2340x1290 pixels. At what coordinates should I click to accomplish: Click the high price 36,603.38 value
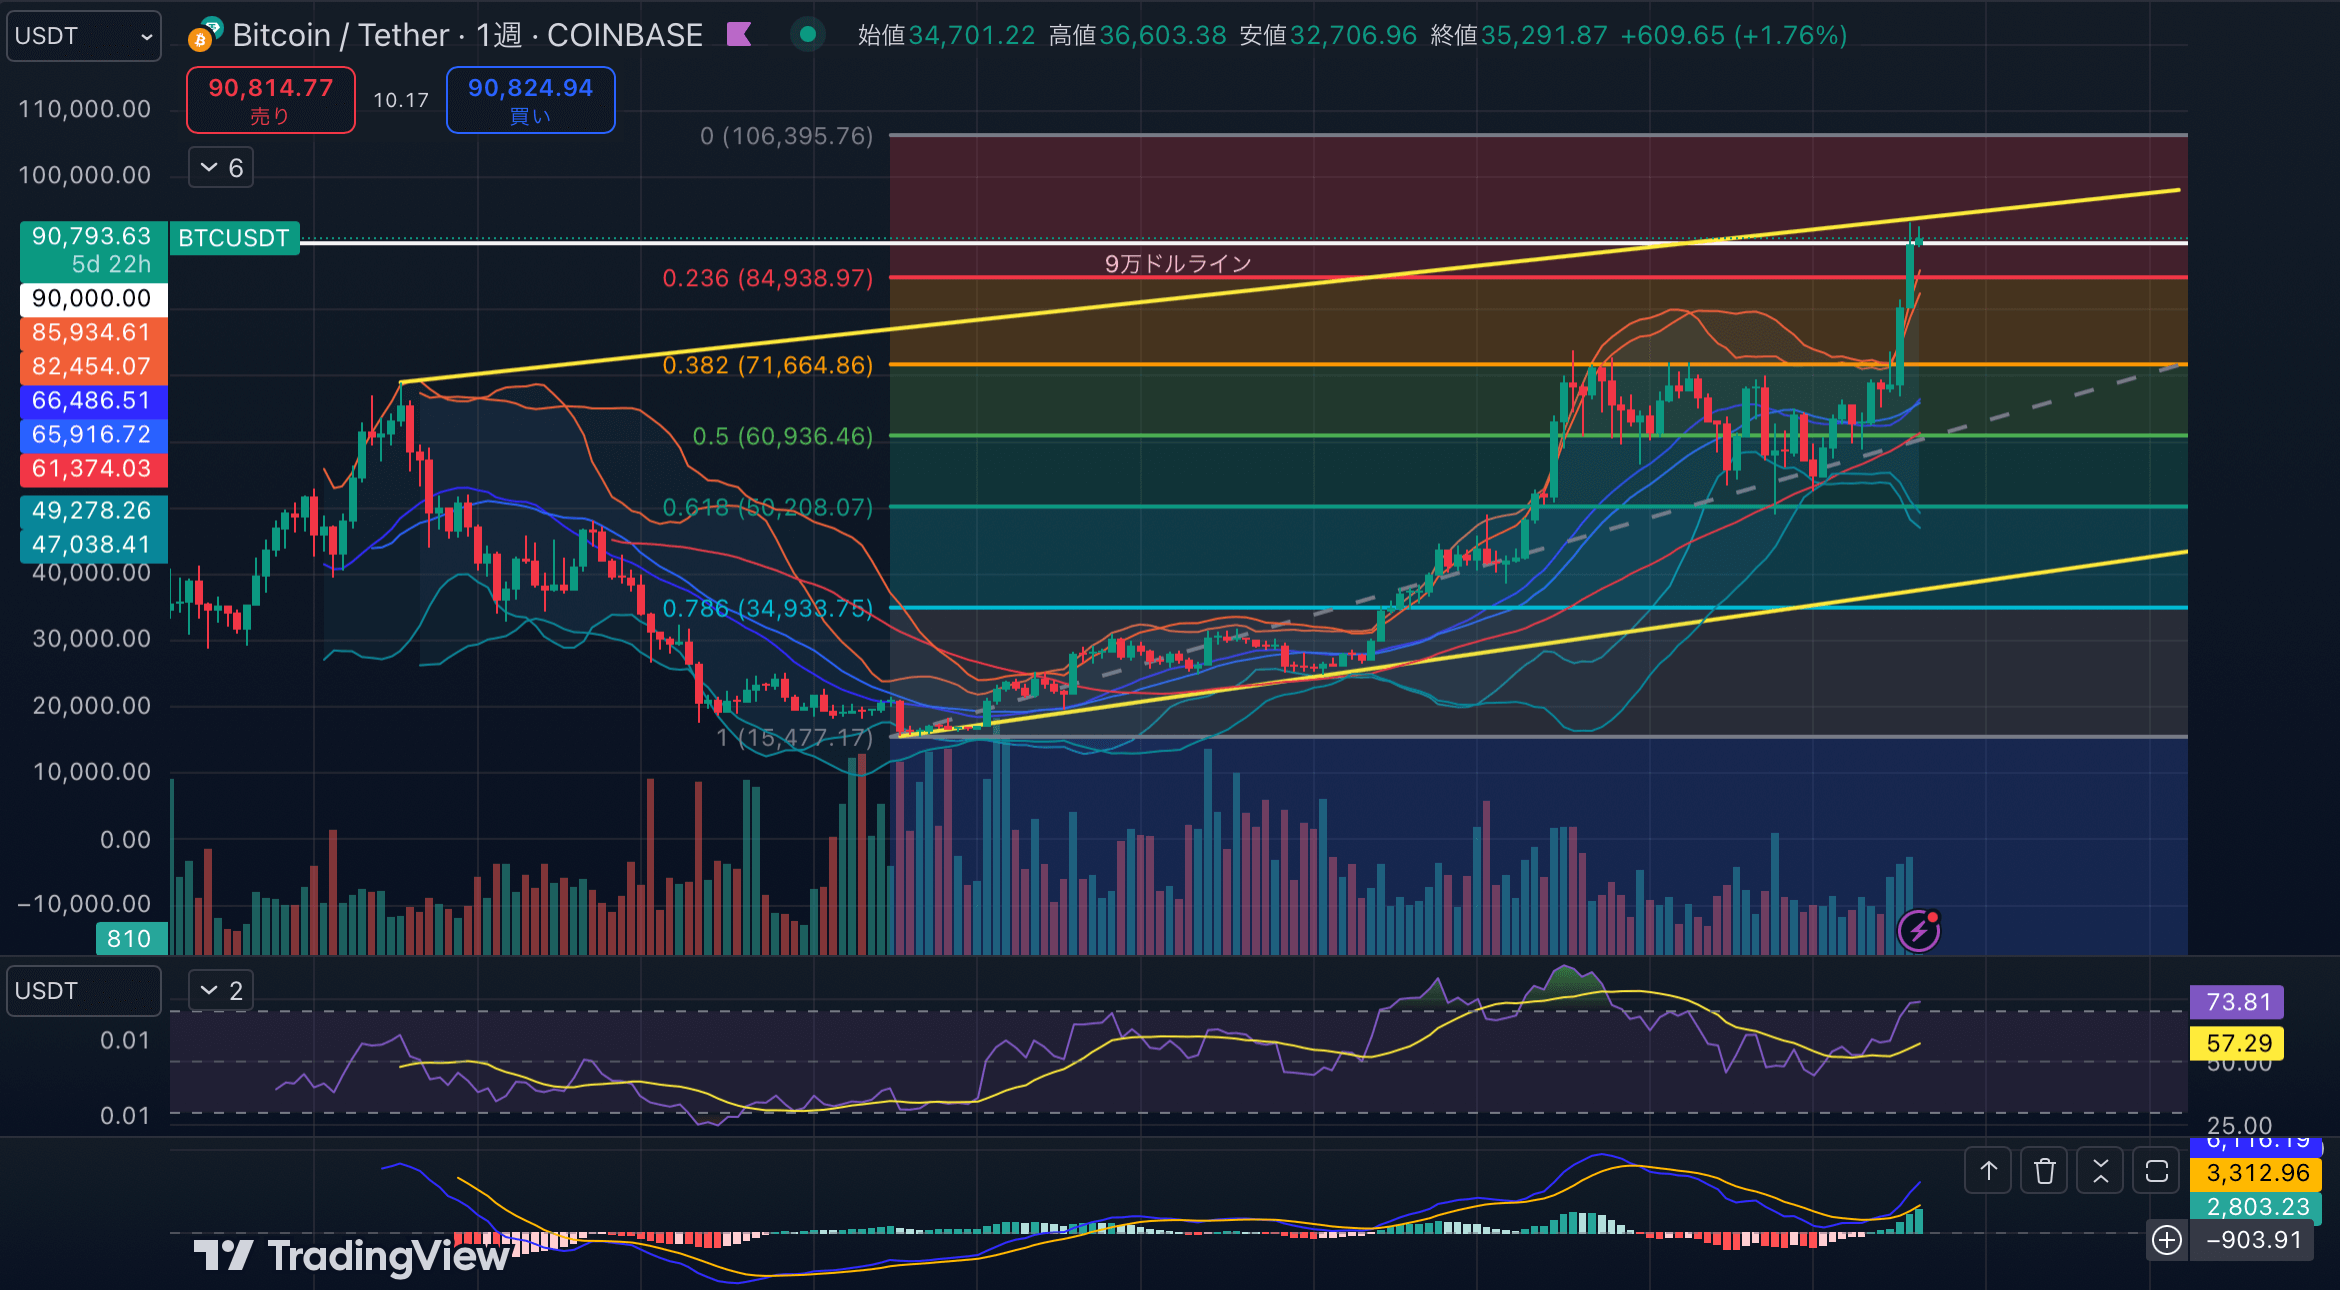1163,35
